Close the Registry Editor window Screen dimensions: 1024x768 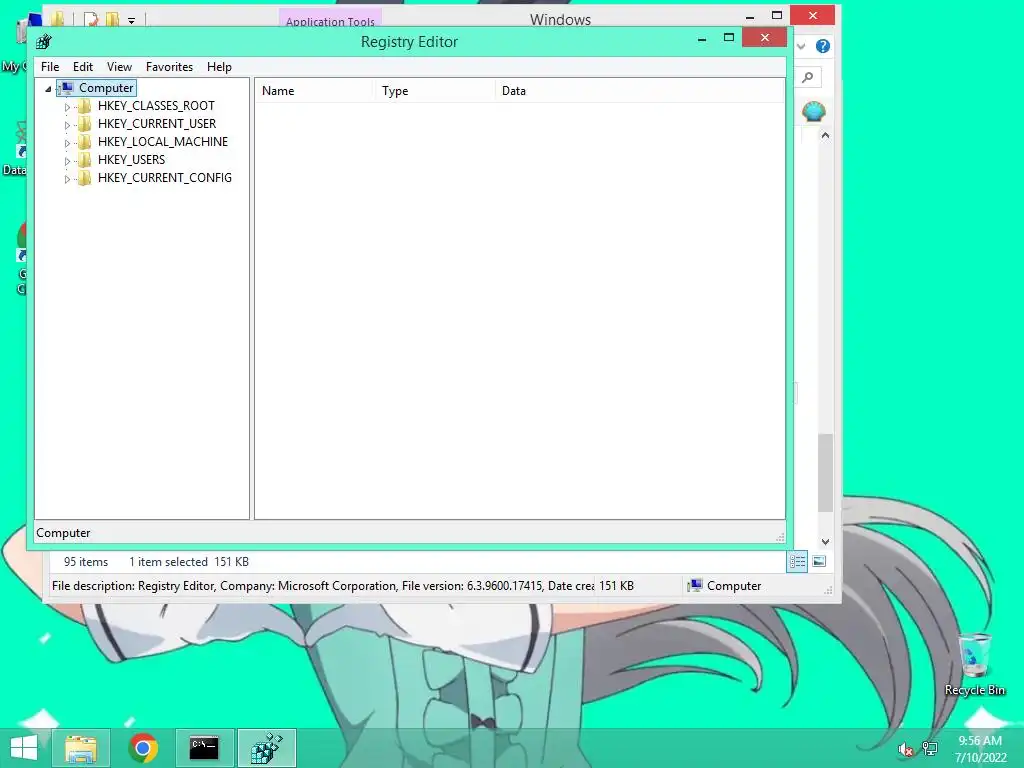(x=765, y=38)
